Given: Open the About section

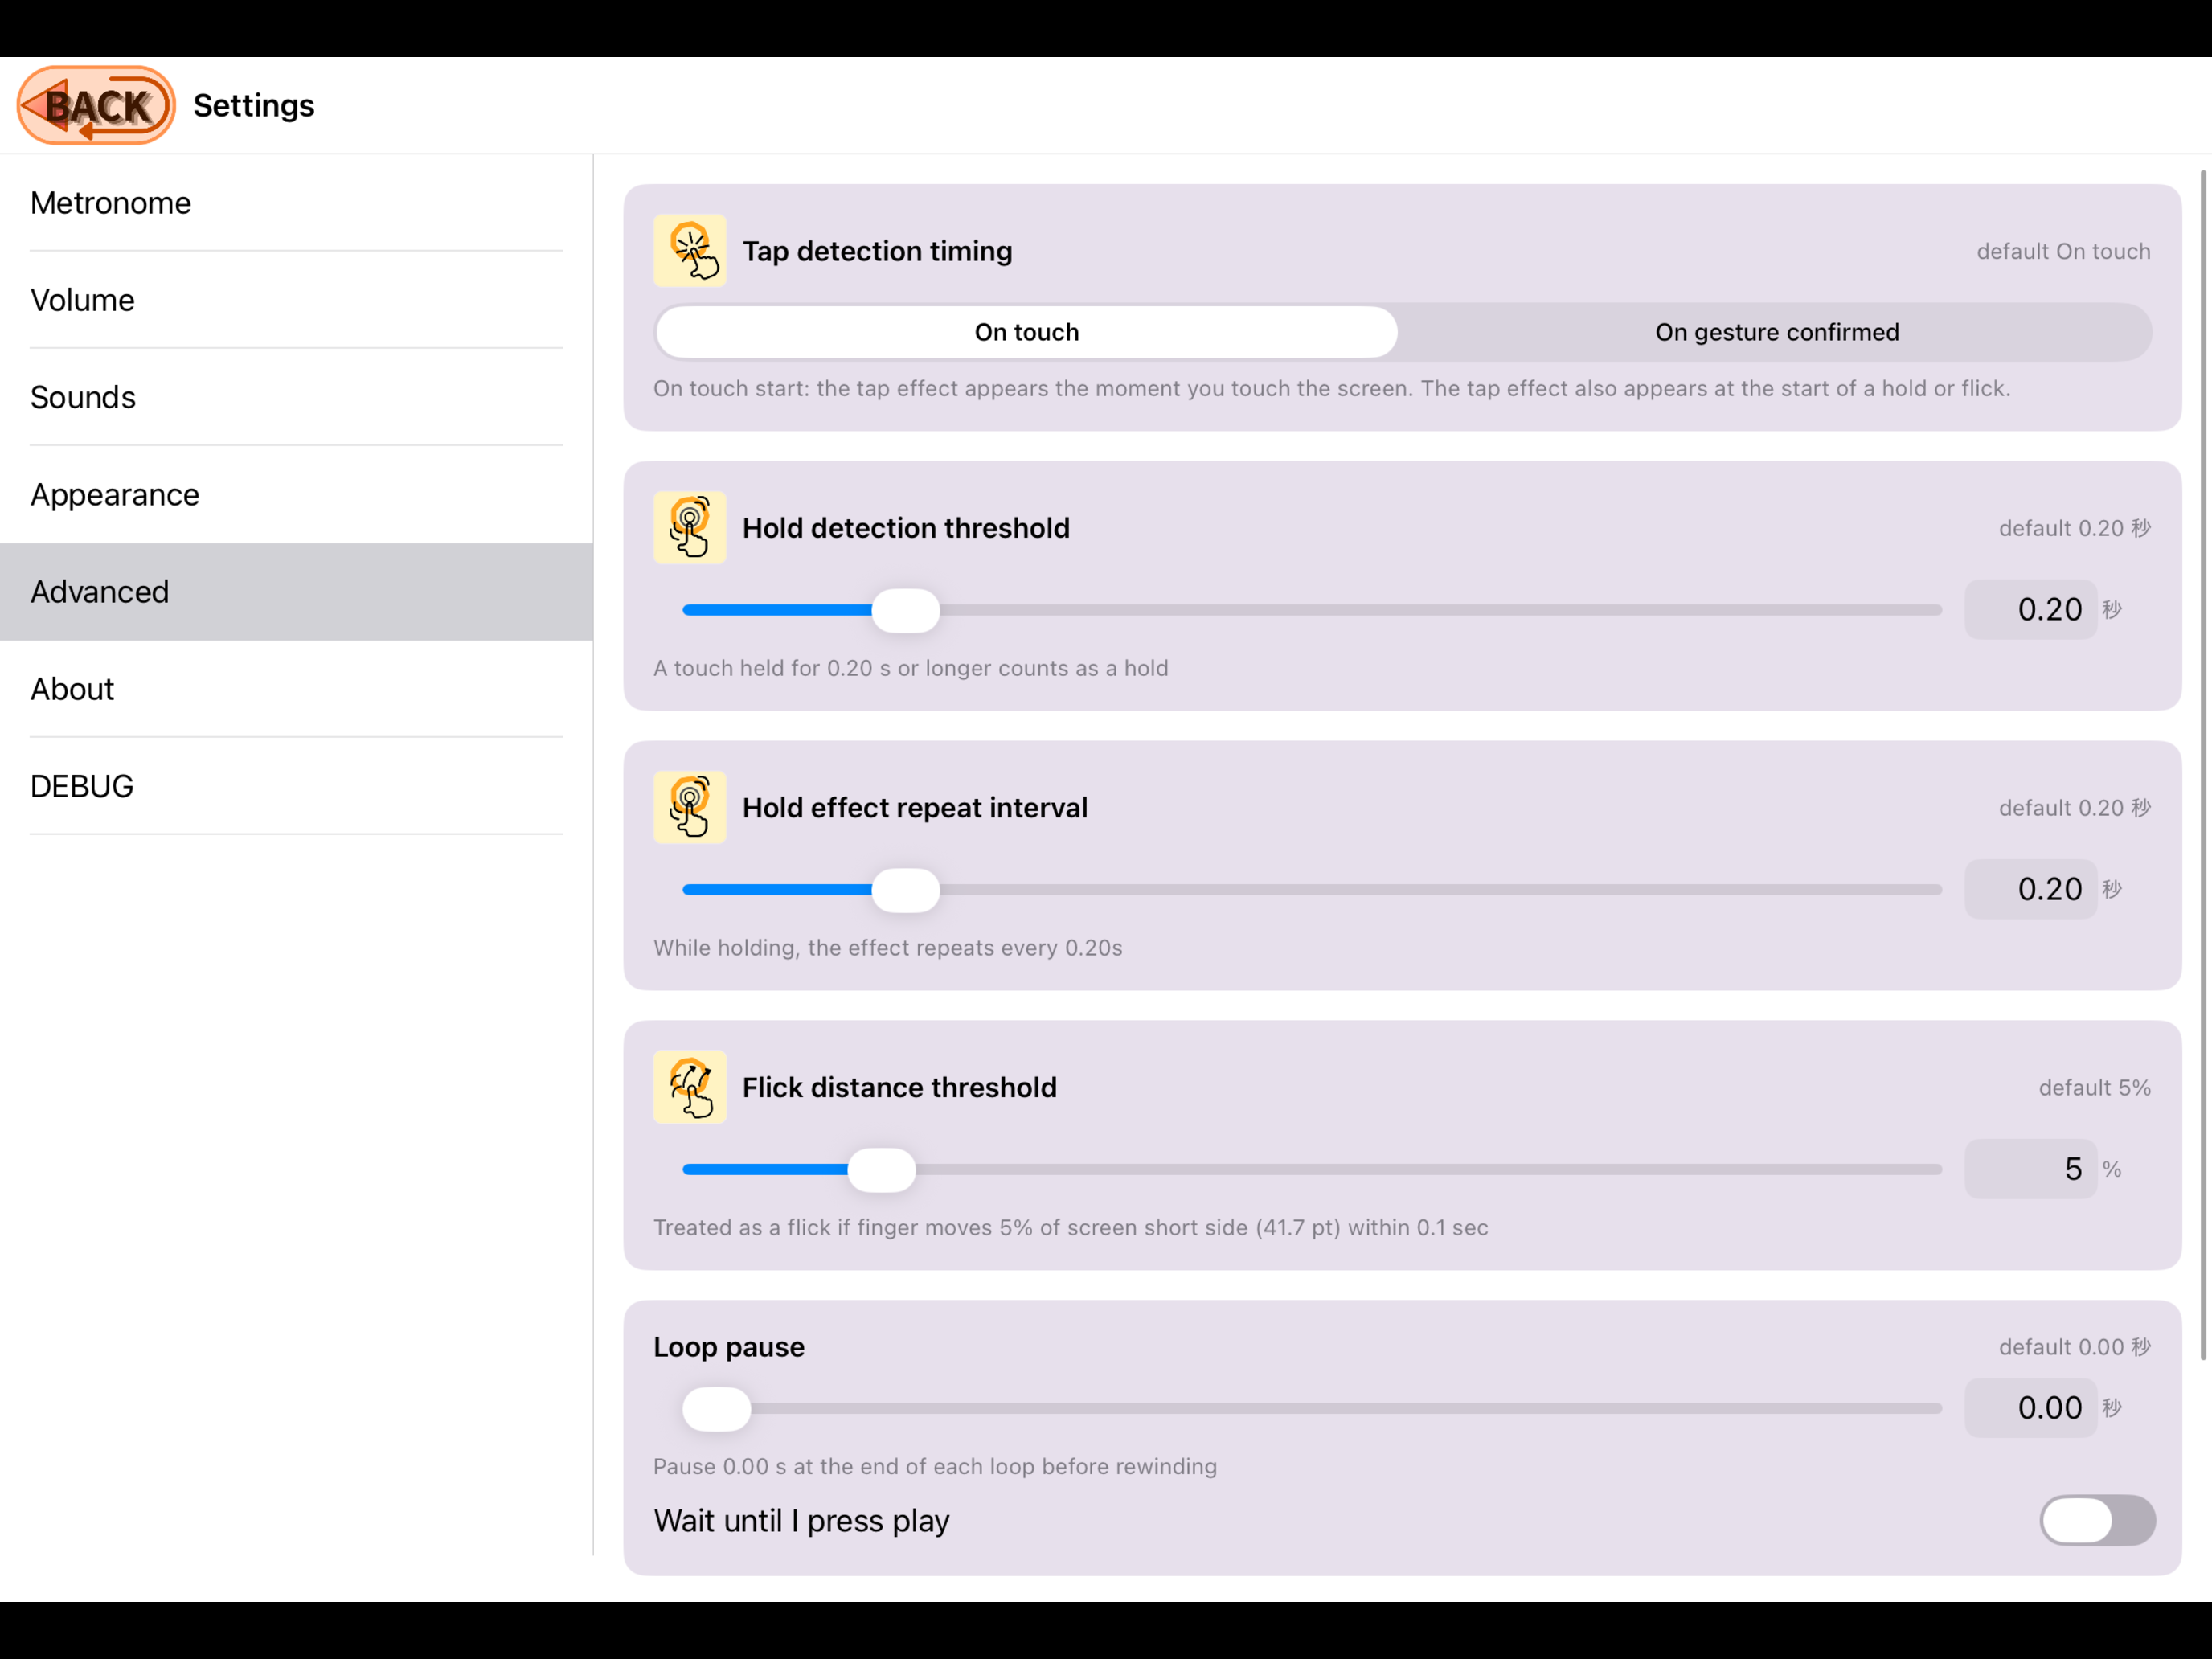Looking at the screenshot, I should click(x=296, y=689).
